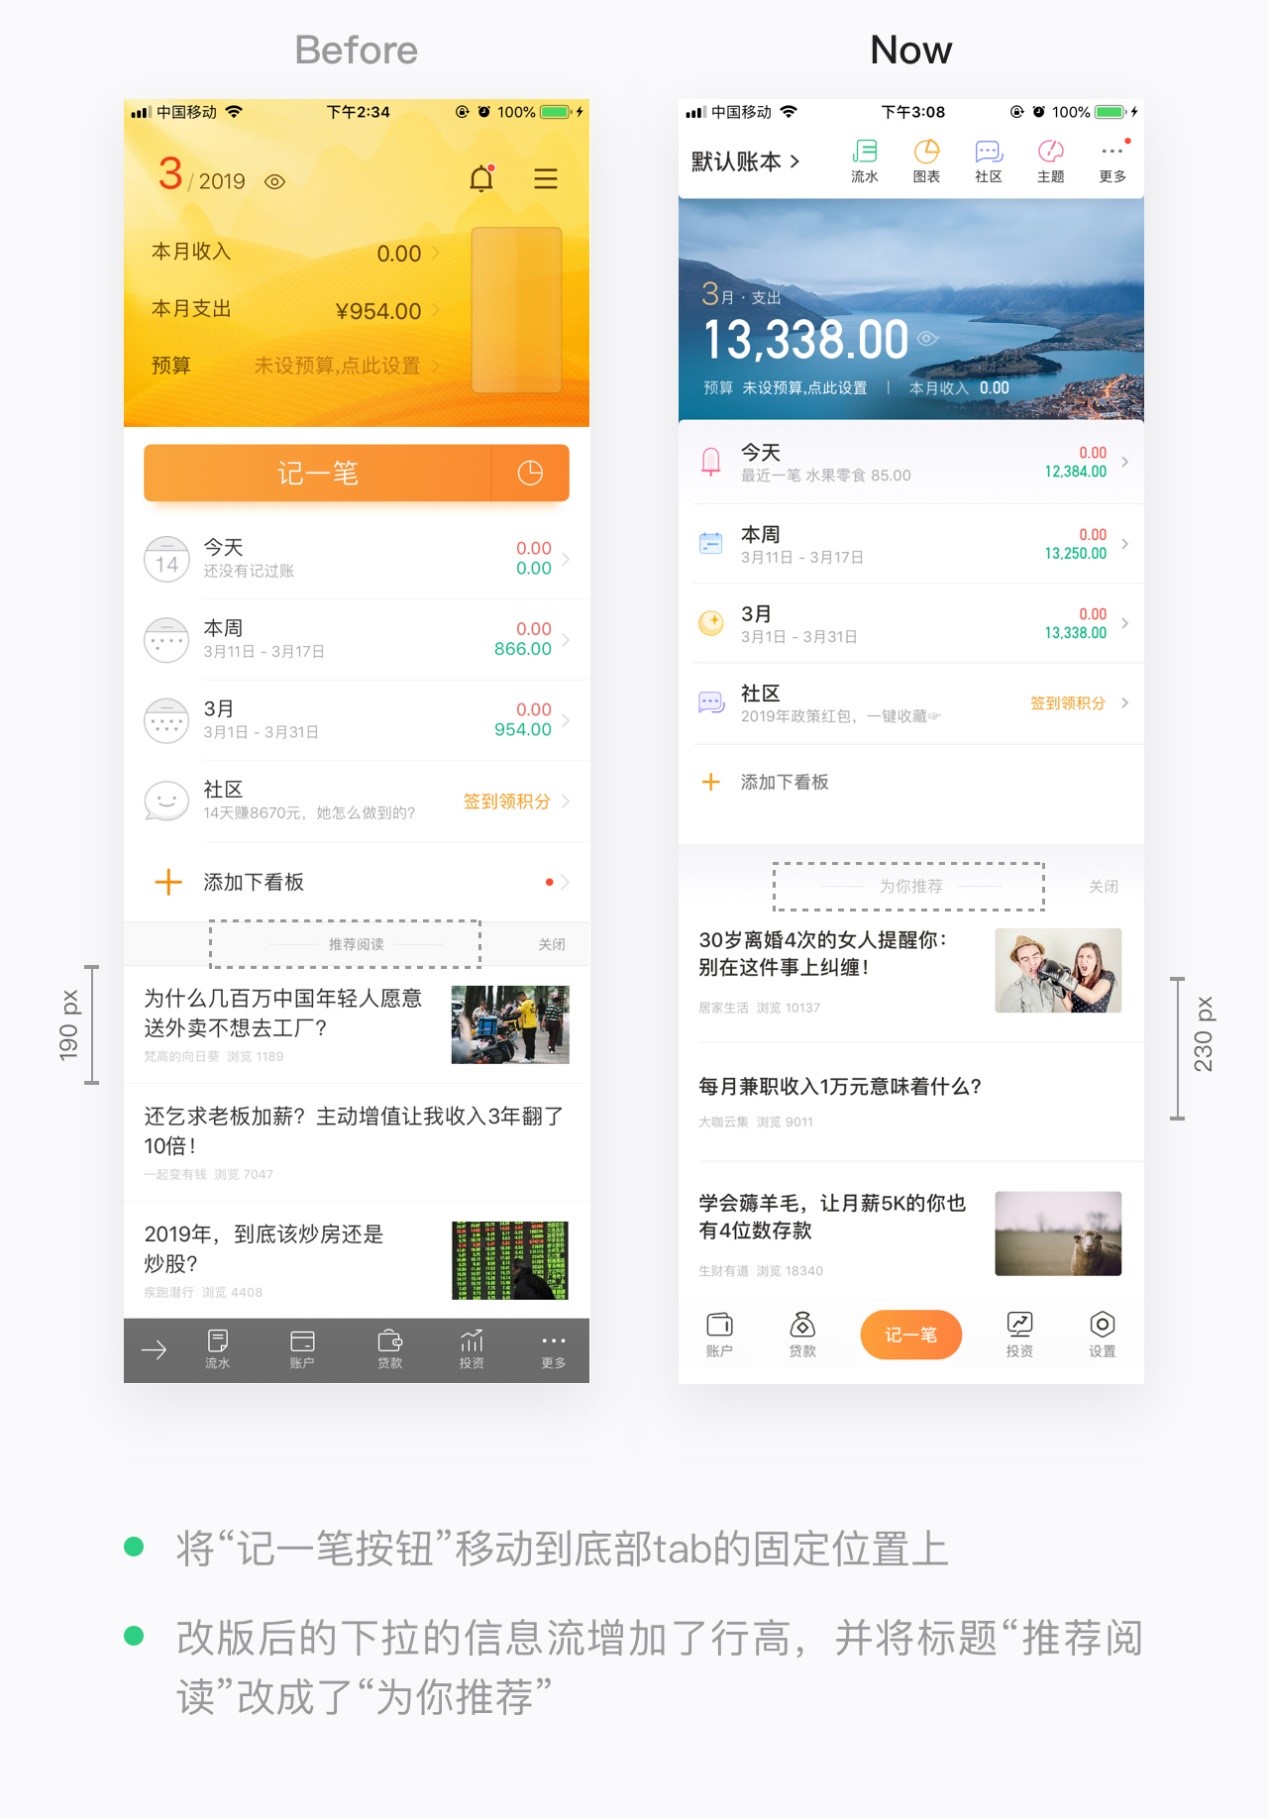The image size is (1268, 1818).
Task: Tap the orange 记一笔 button in Before screen
Action: coord(317,473)
